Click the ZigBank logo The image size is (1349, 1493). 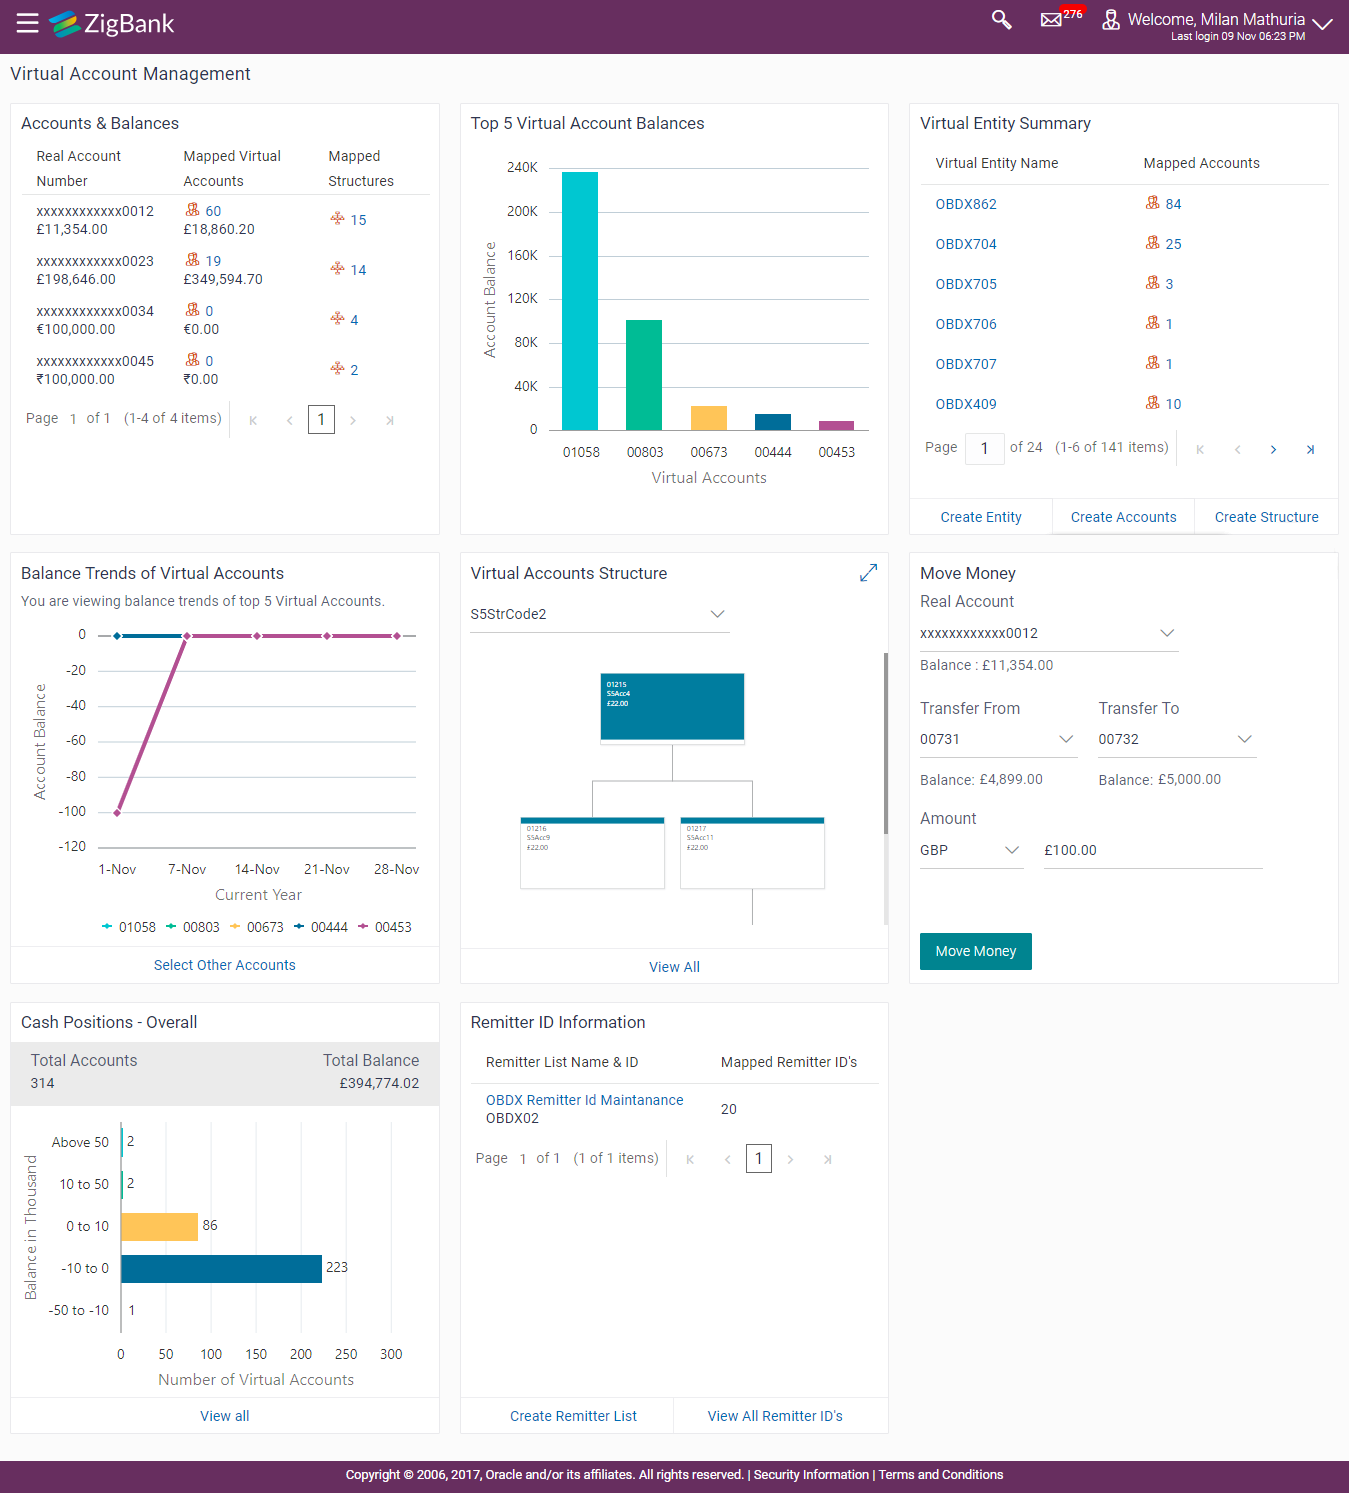pyautogui.click(x=112, y=23)
